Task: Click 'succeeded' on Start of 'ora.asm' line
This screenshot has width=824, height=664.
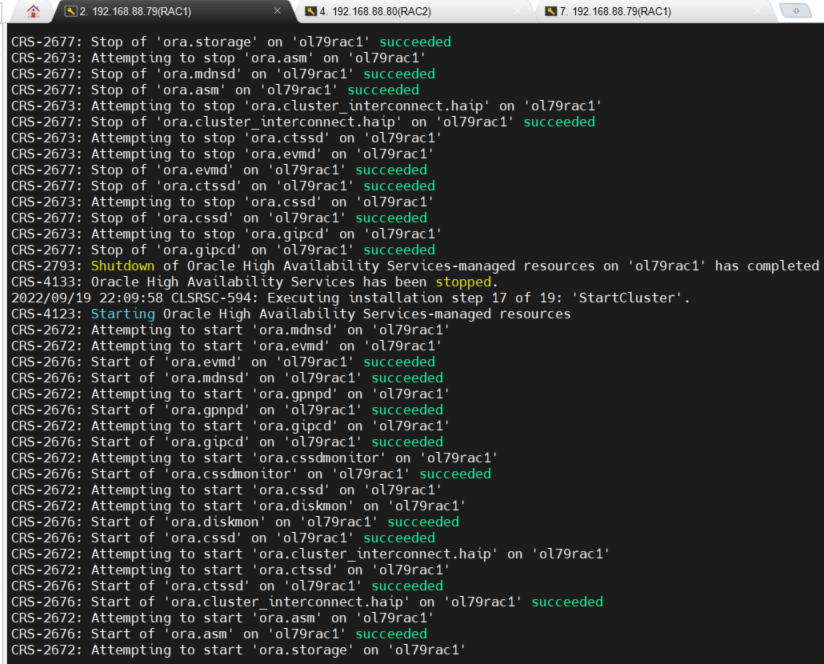Action: [392, 634]
